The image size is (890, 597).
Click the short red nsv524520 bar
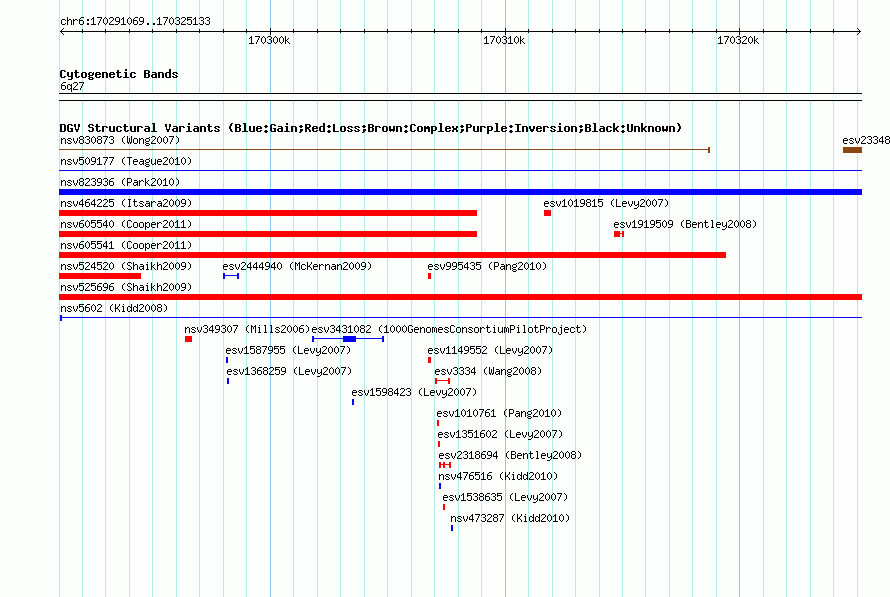point(100,276)
